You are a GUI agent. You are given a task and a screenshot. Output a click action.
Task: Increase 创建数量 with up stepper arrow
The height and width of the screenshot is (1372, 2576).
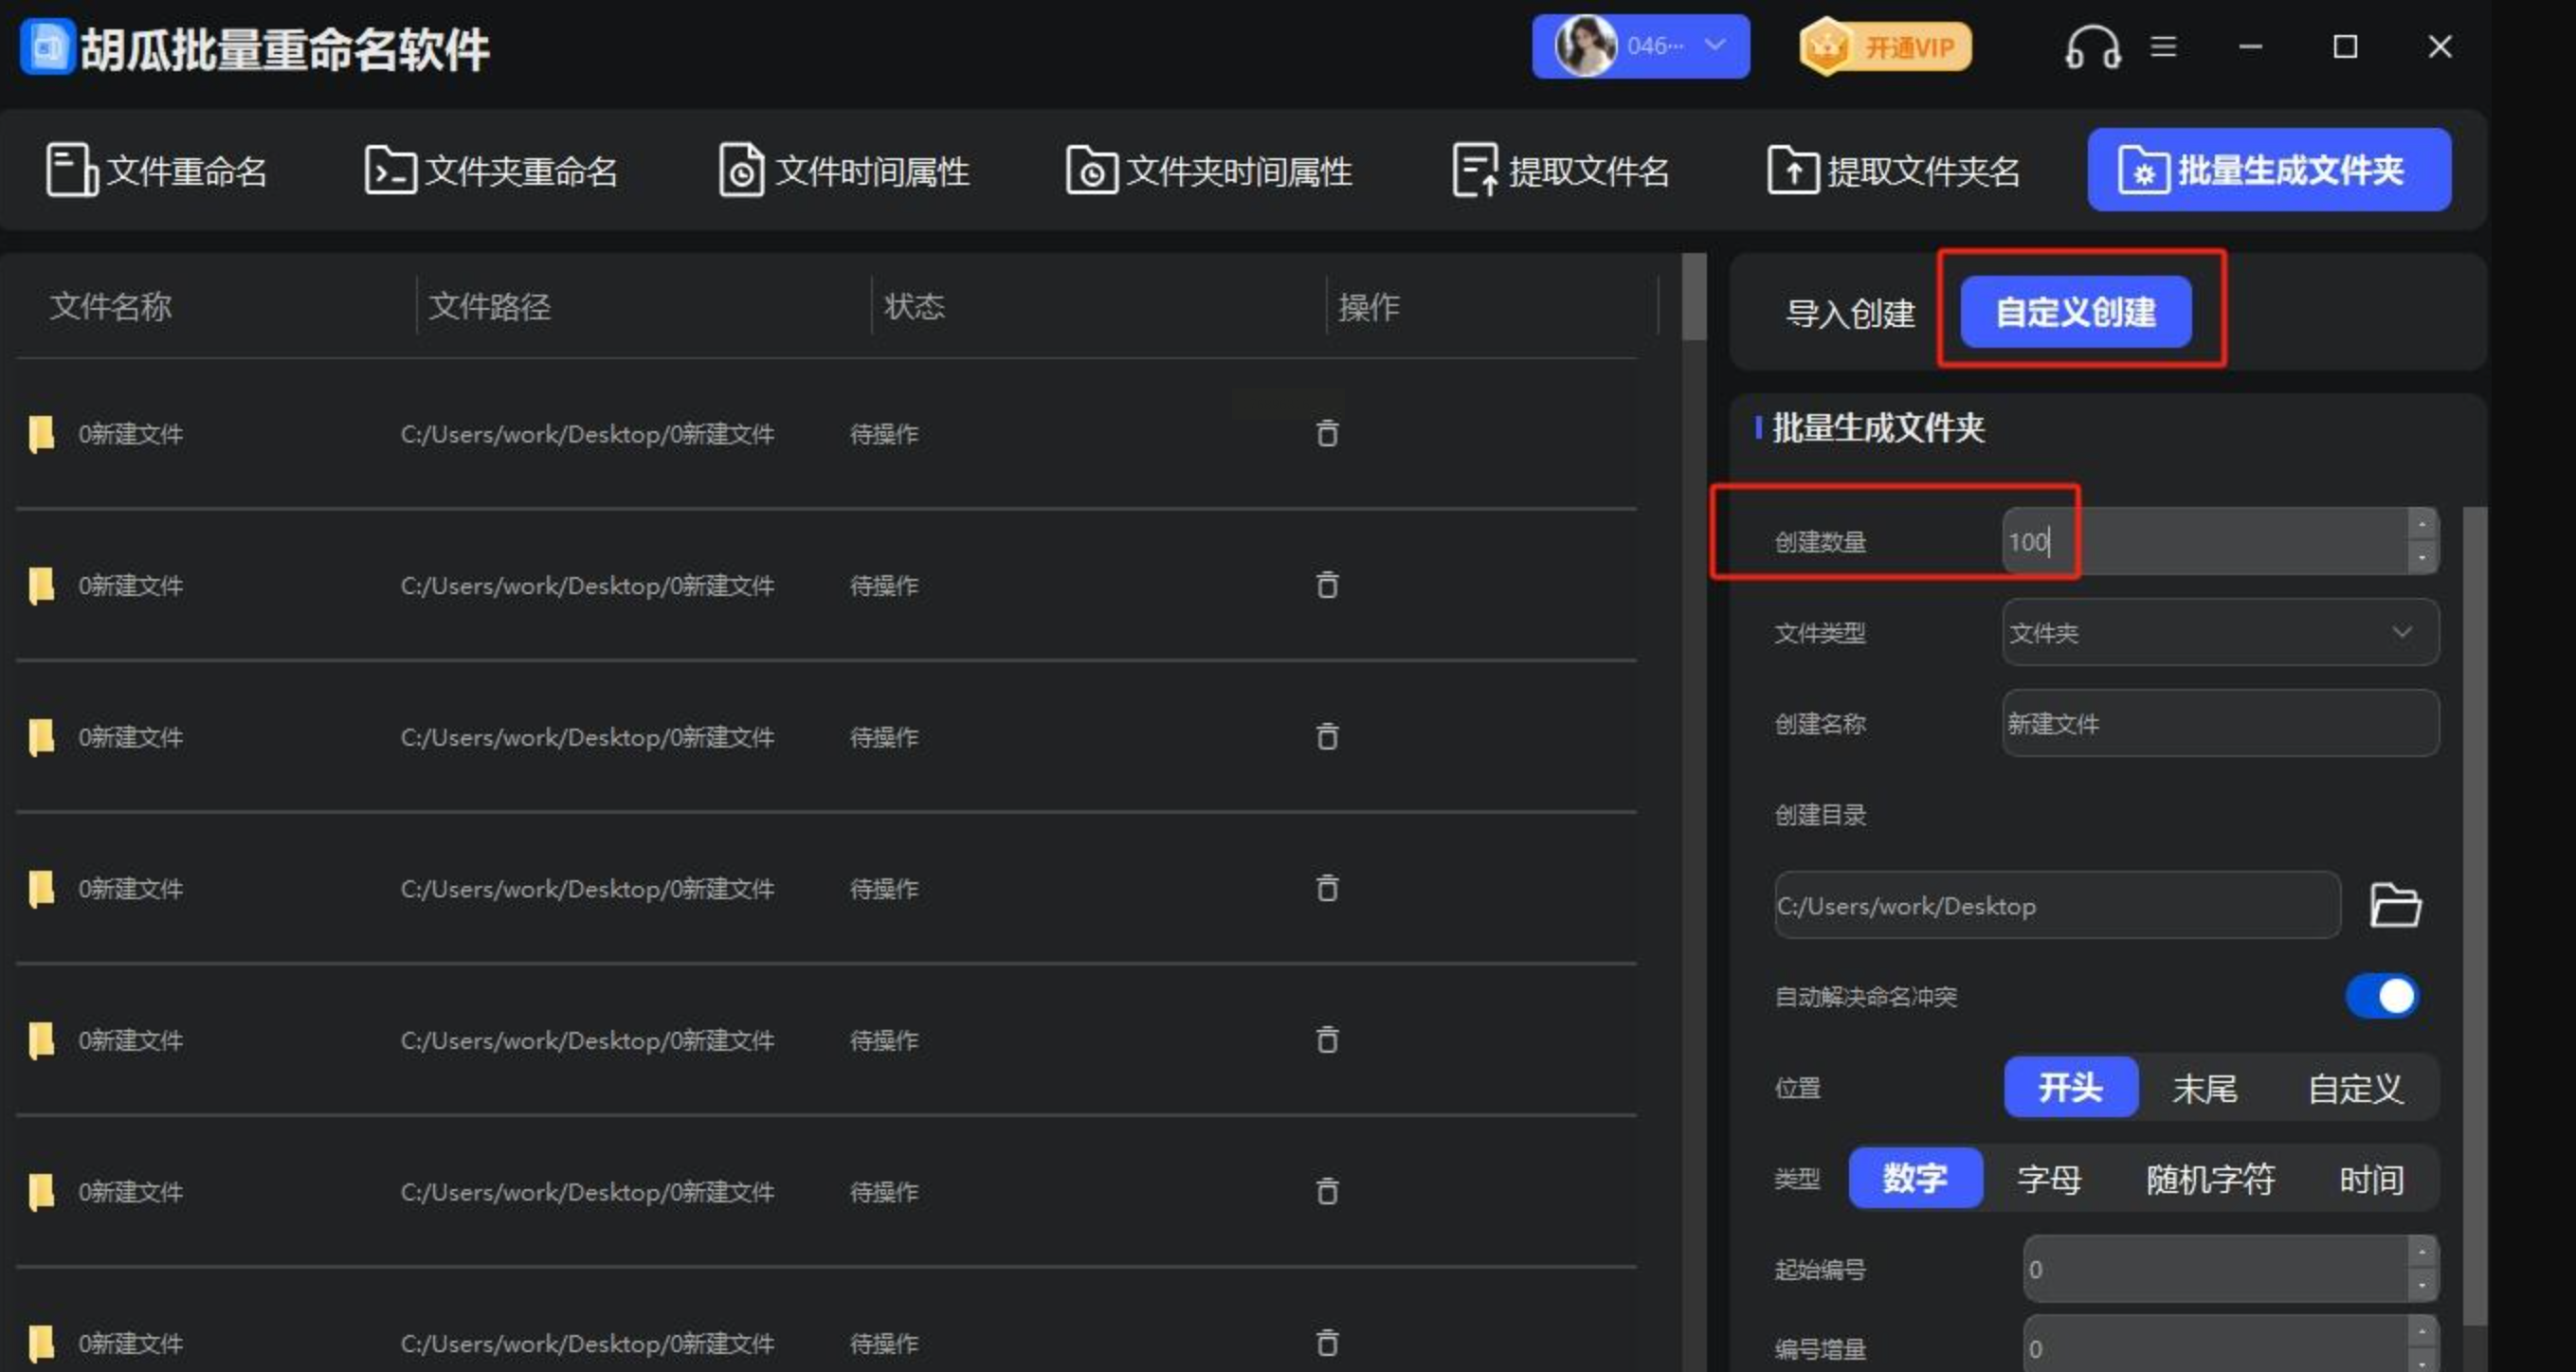pyautogui.click(x=2422, y=525)
